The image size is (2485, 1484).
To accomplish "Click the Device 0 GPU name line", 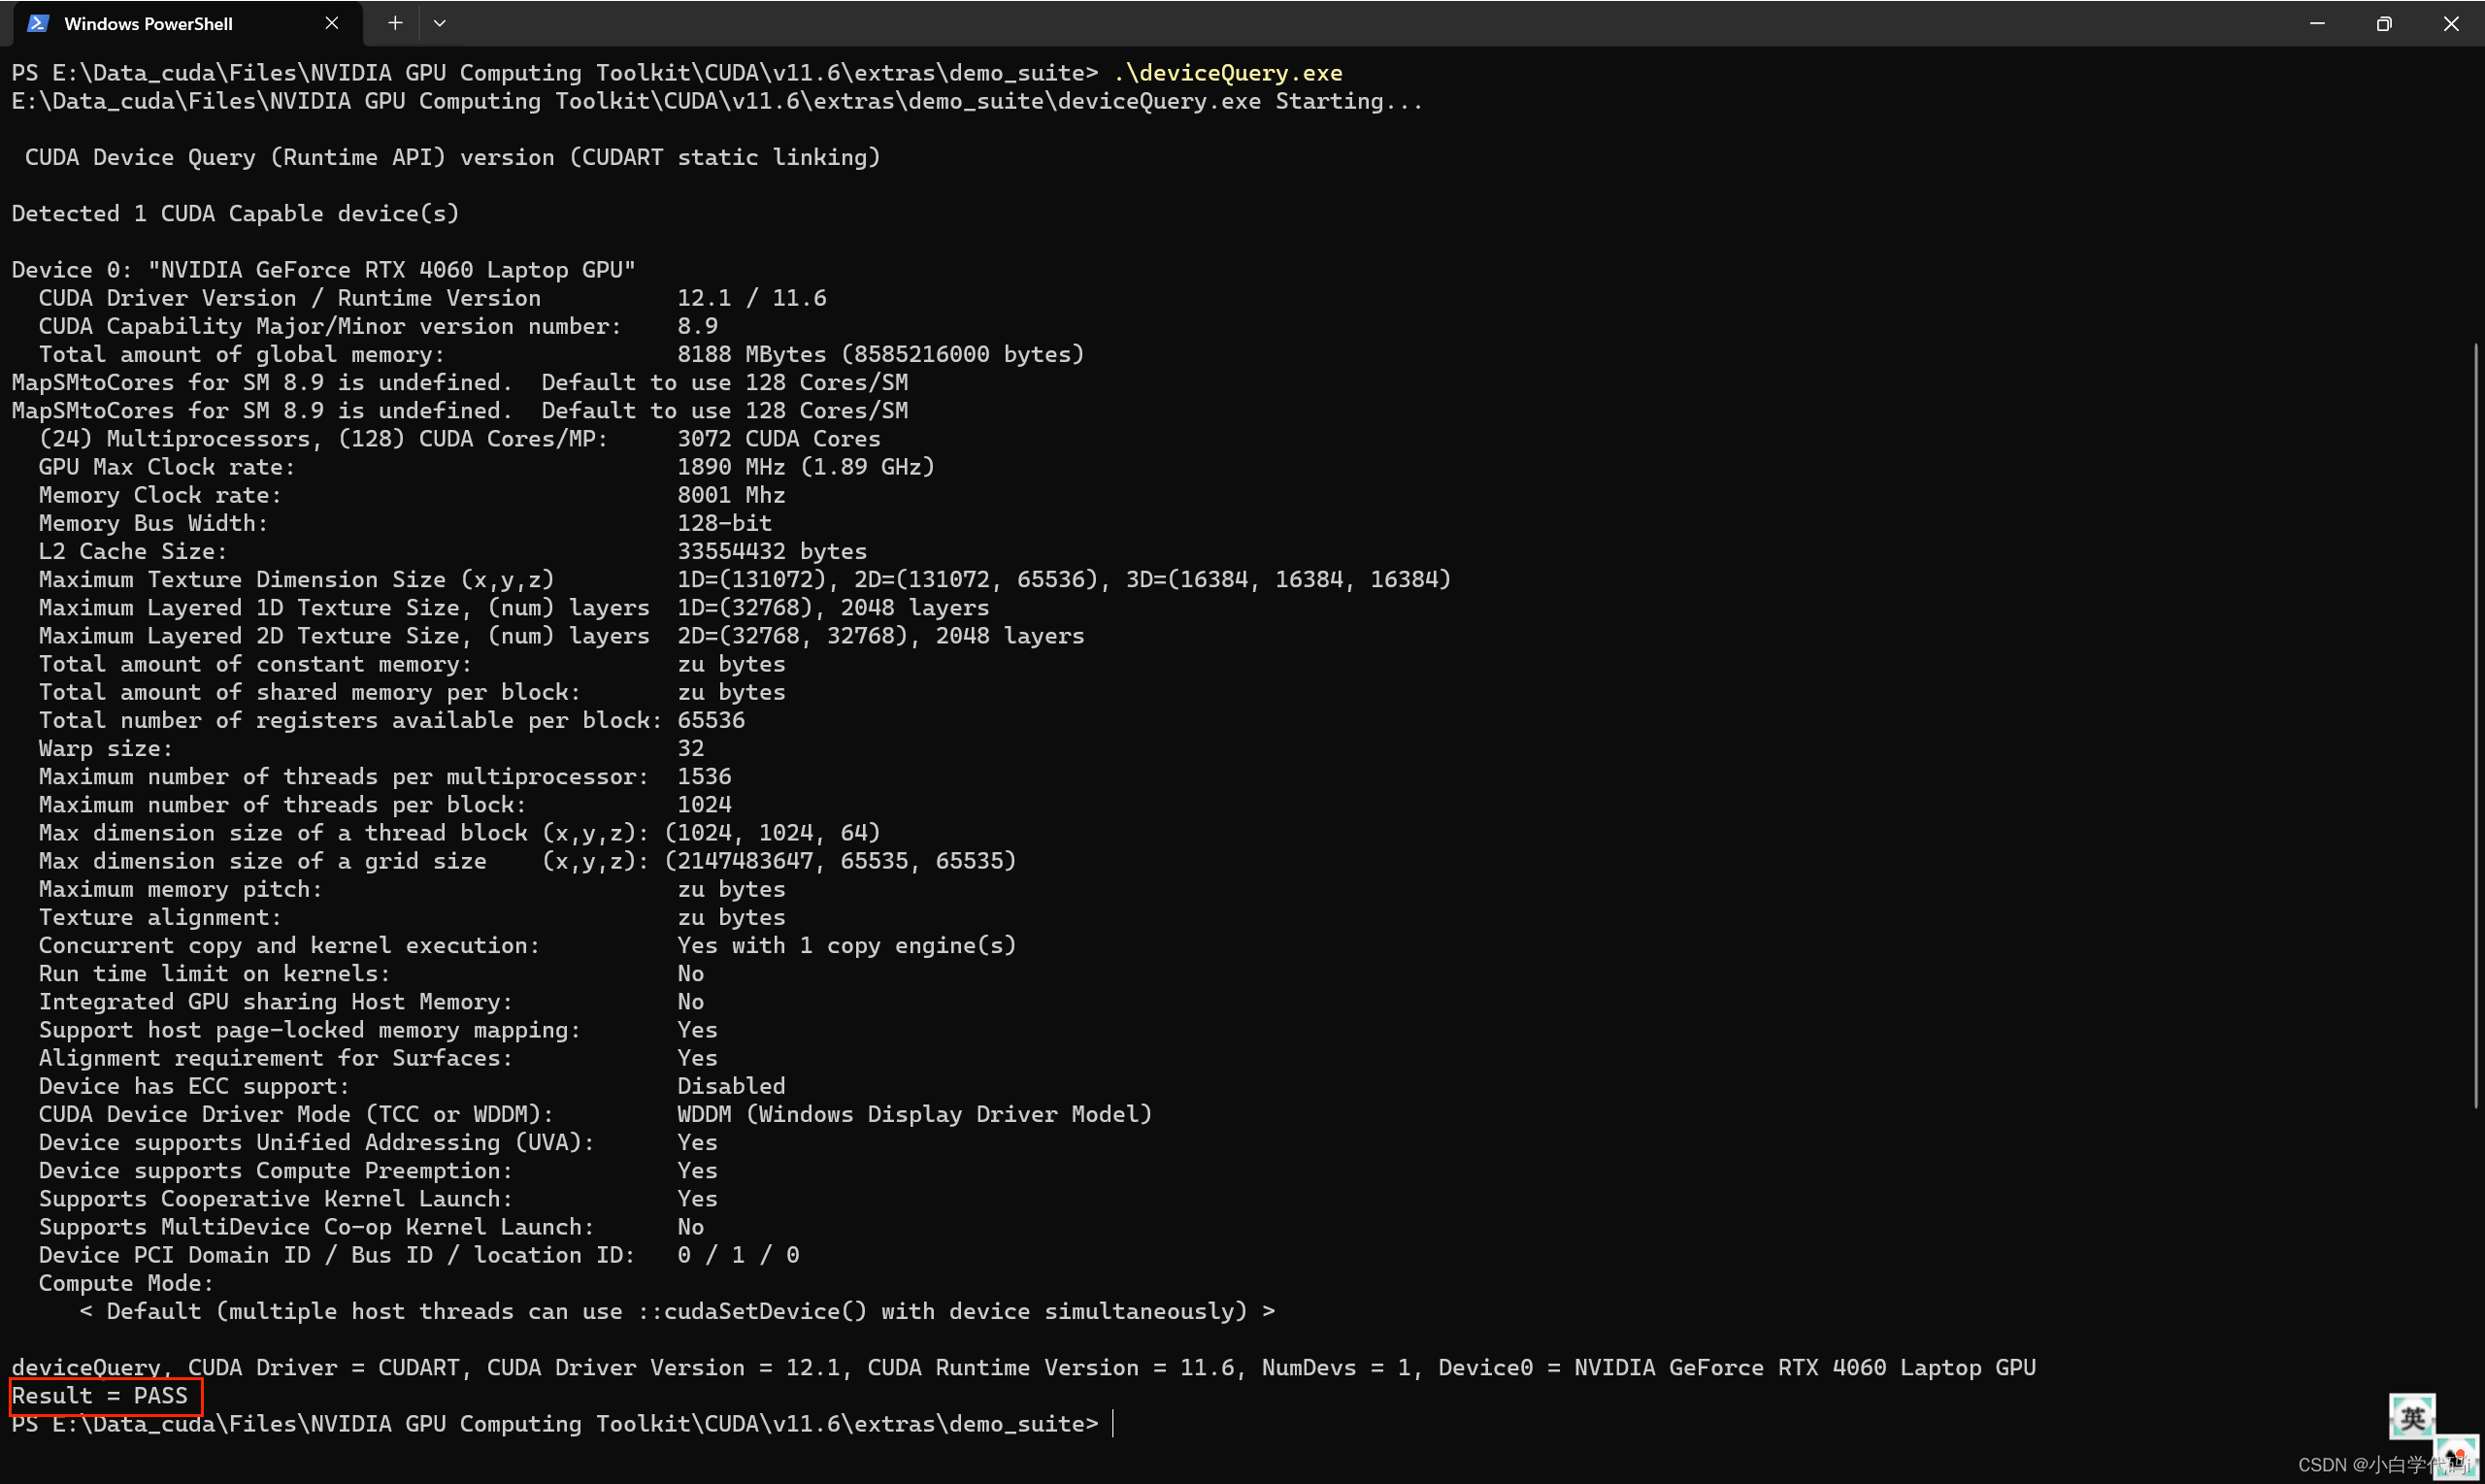I will click(324, 270).
